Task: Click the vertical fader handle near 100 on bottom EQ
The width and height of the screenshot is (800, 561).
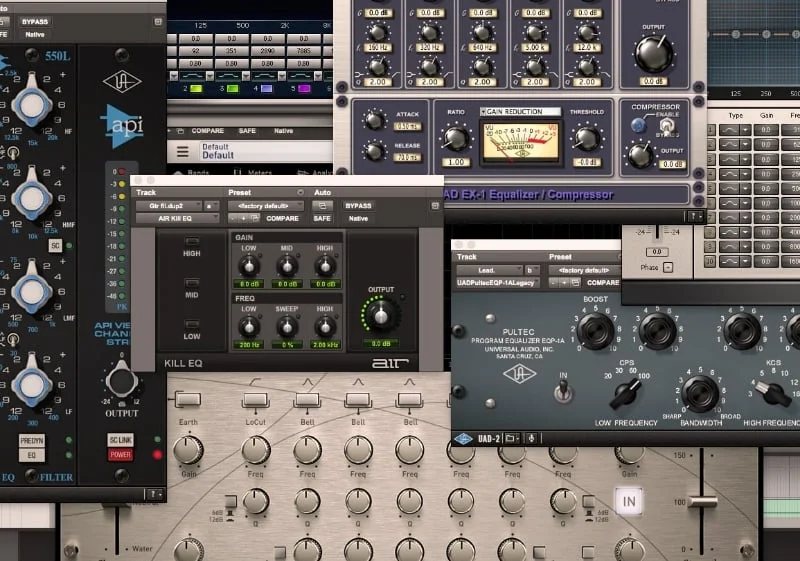Action: [702, 501]
